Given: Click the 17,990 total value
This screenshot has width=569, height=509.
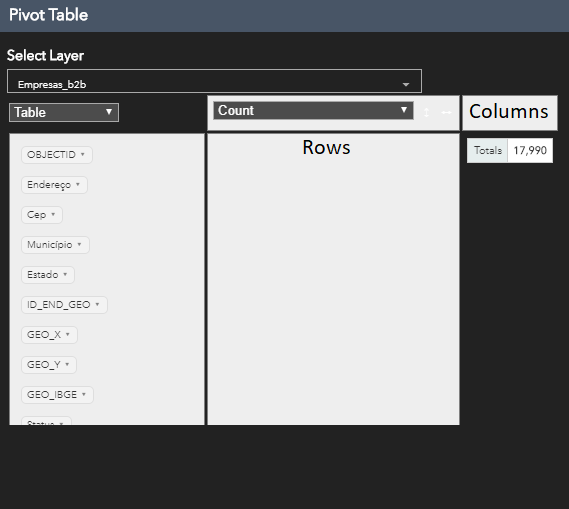Looking at the screenshot, I should (x=530, y=150).
